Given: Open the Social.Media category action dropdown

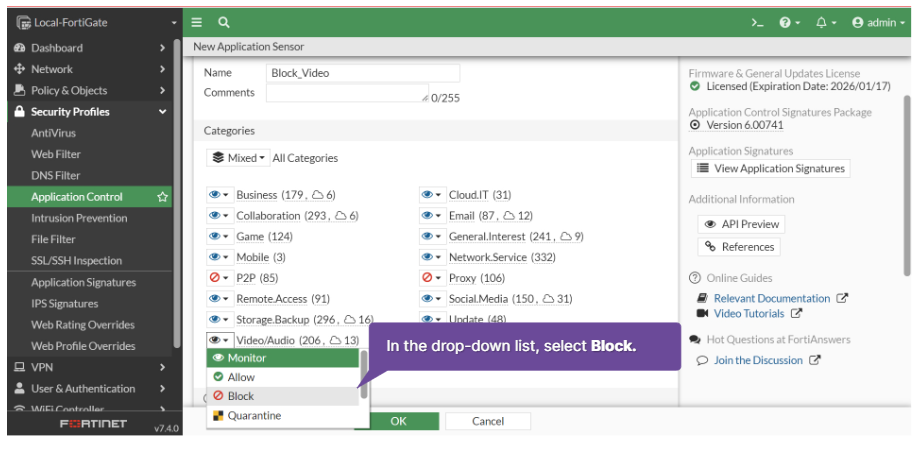Looking at the screenshot, I should 433,299.
